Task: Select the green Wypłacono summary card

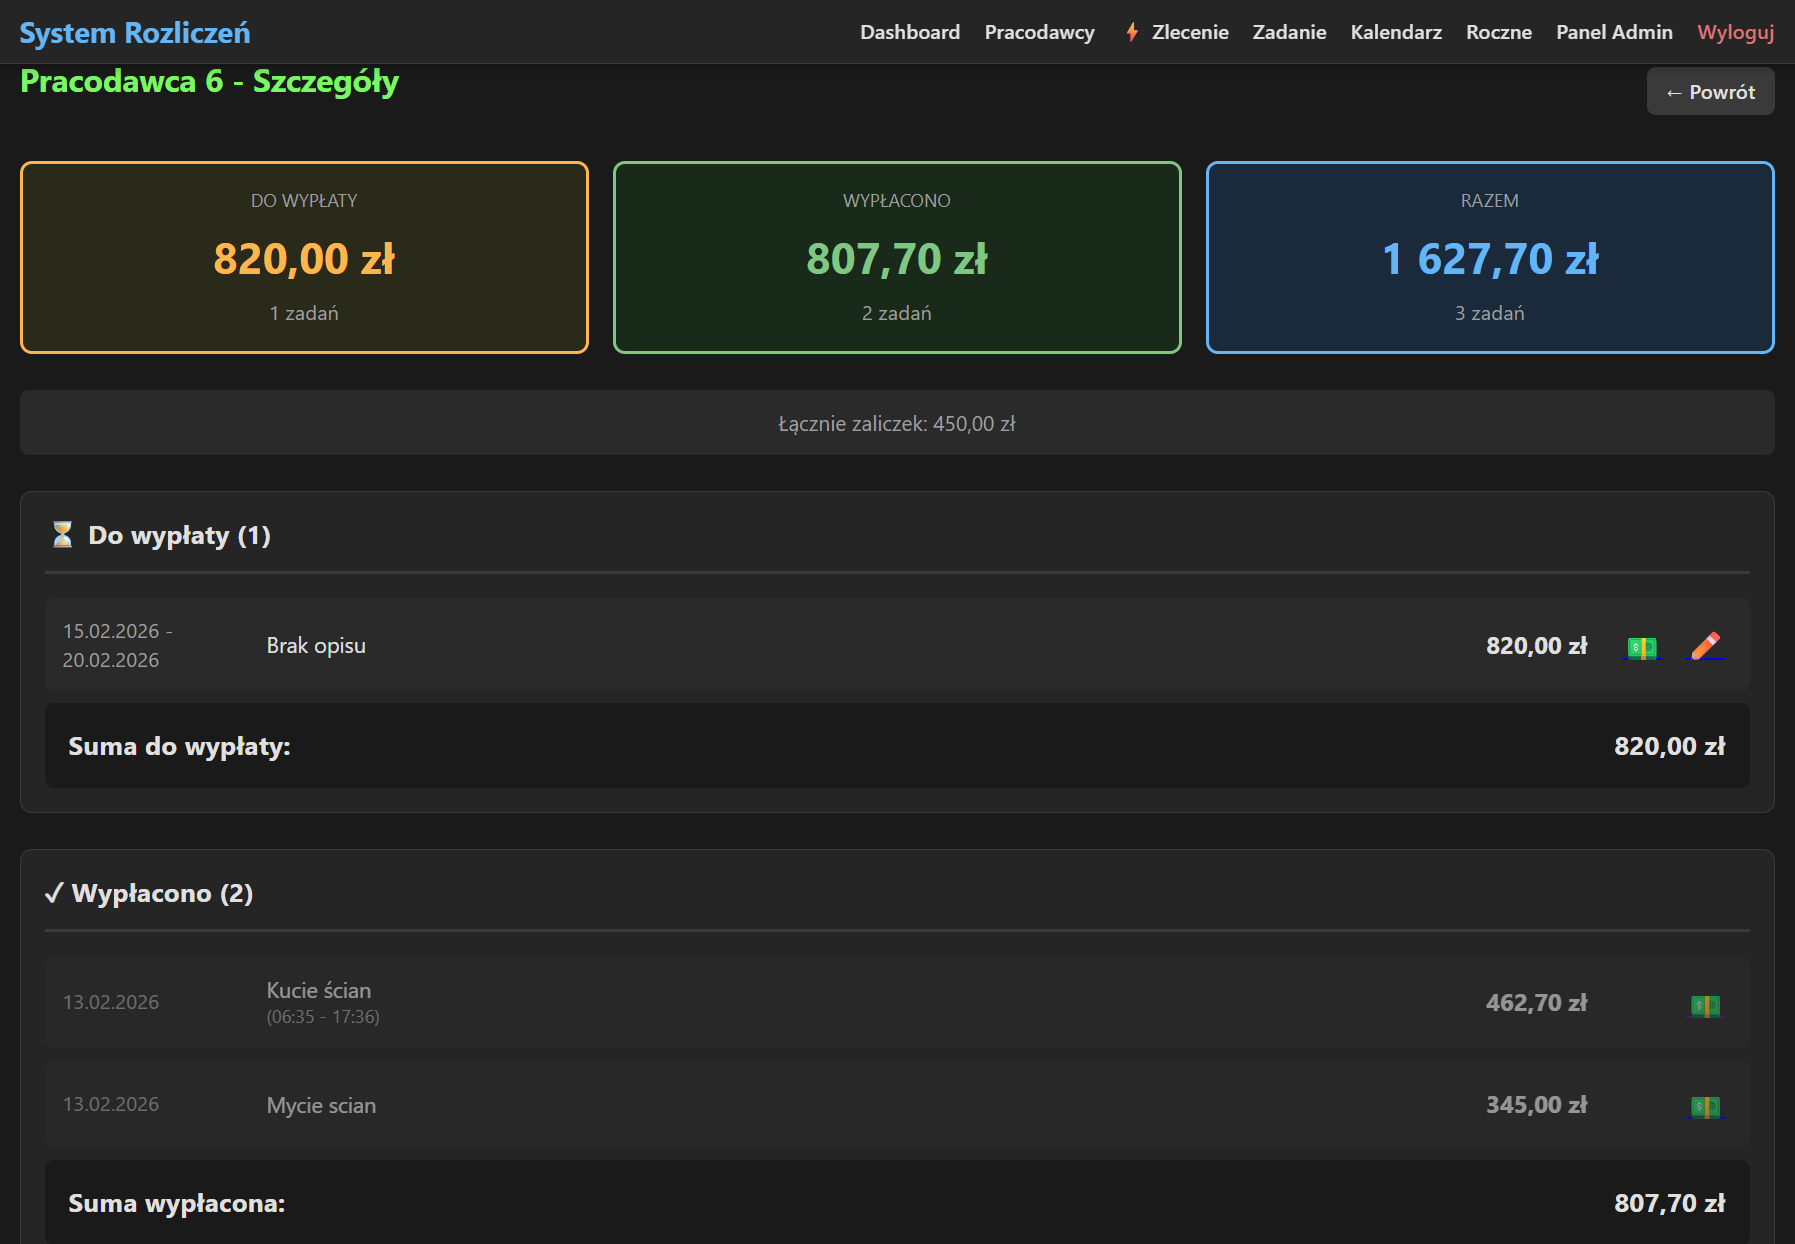Action: pyautogui.click(x=897, y=257)
